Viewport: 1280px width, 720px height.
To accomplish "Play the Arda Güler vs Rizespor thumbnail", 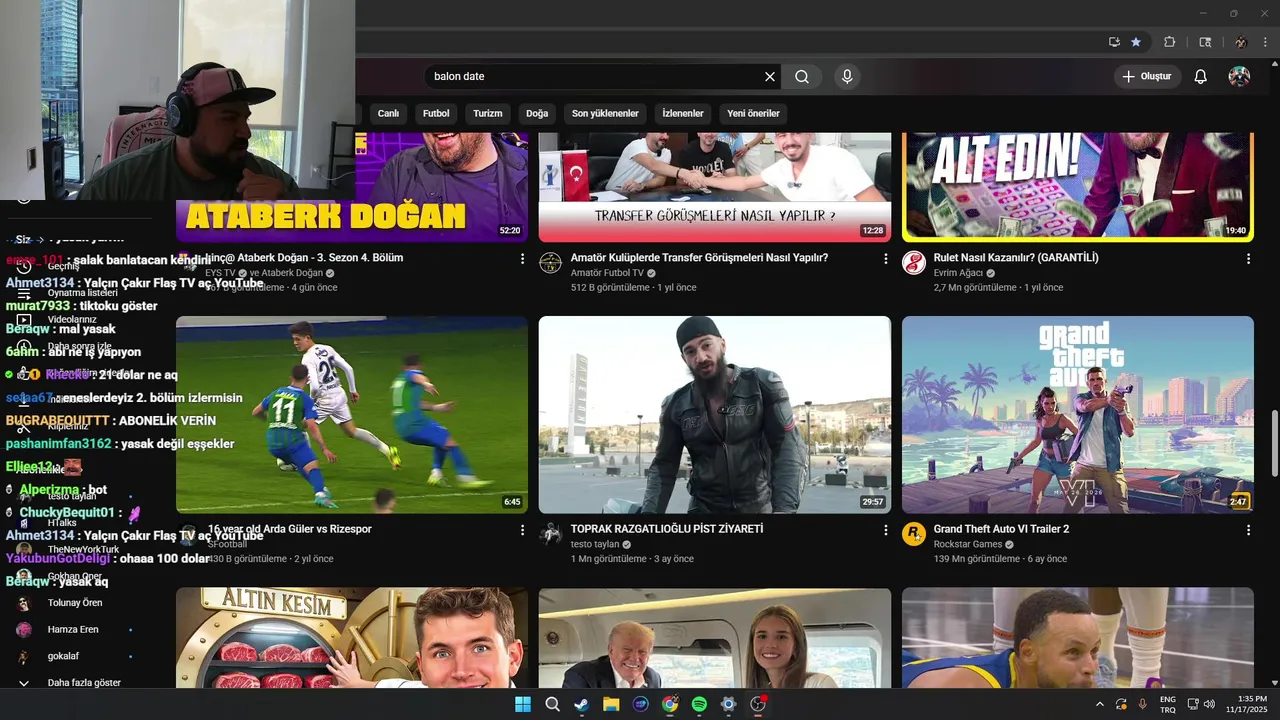I will [x=352, y=415].
